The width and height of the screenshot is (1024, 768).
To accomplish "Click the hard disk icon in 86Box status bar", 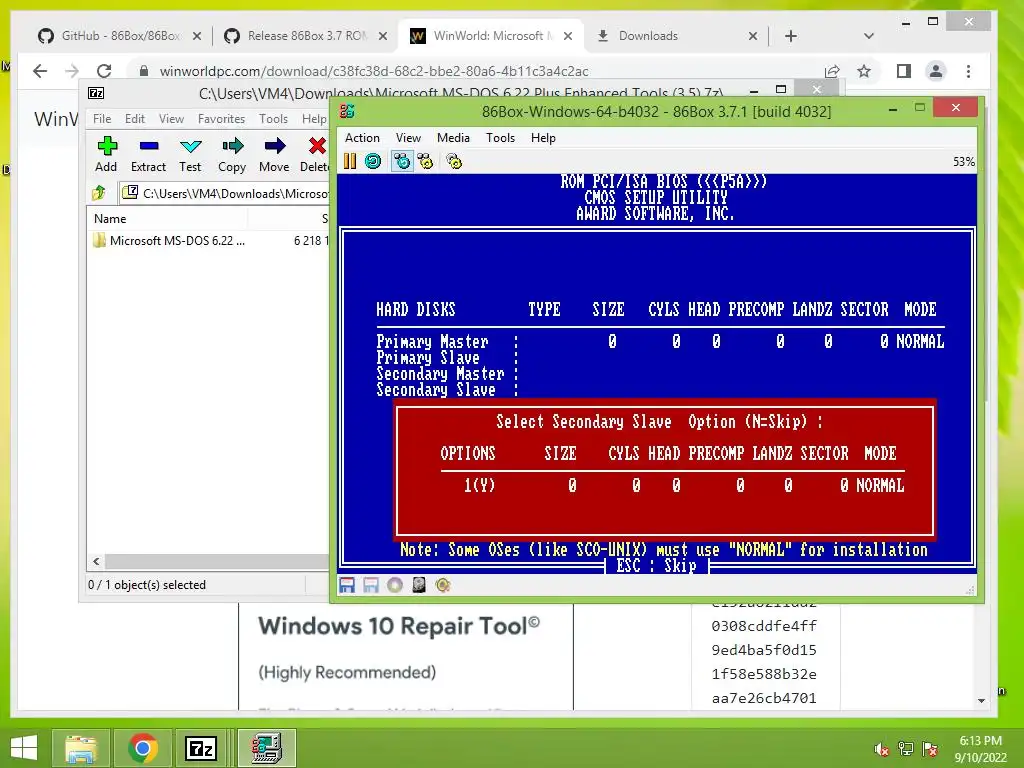I will click(419, 585).
